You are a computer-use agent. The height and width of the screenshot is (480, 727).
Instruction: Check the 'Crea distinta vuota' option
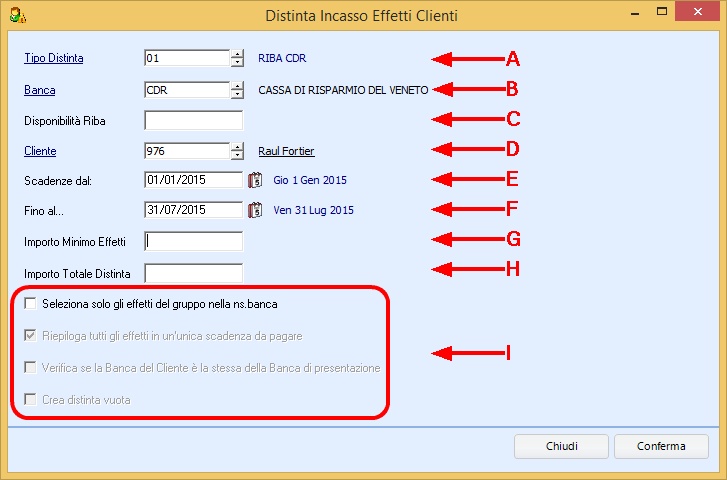(x=31, y=399)
